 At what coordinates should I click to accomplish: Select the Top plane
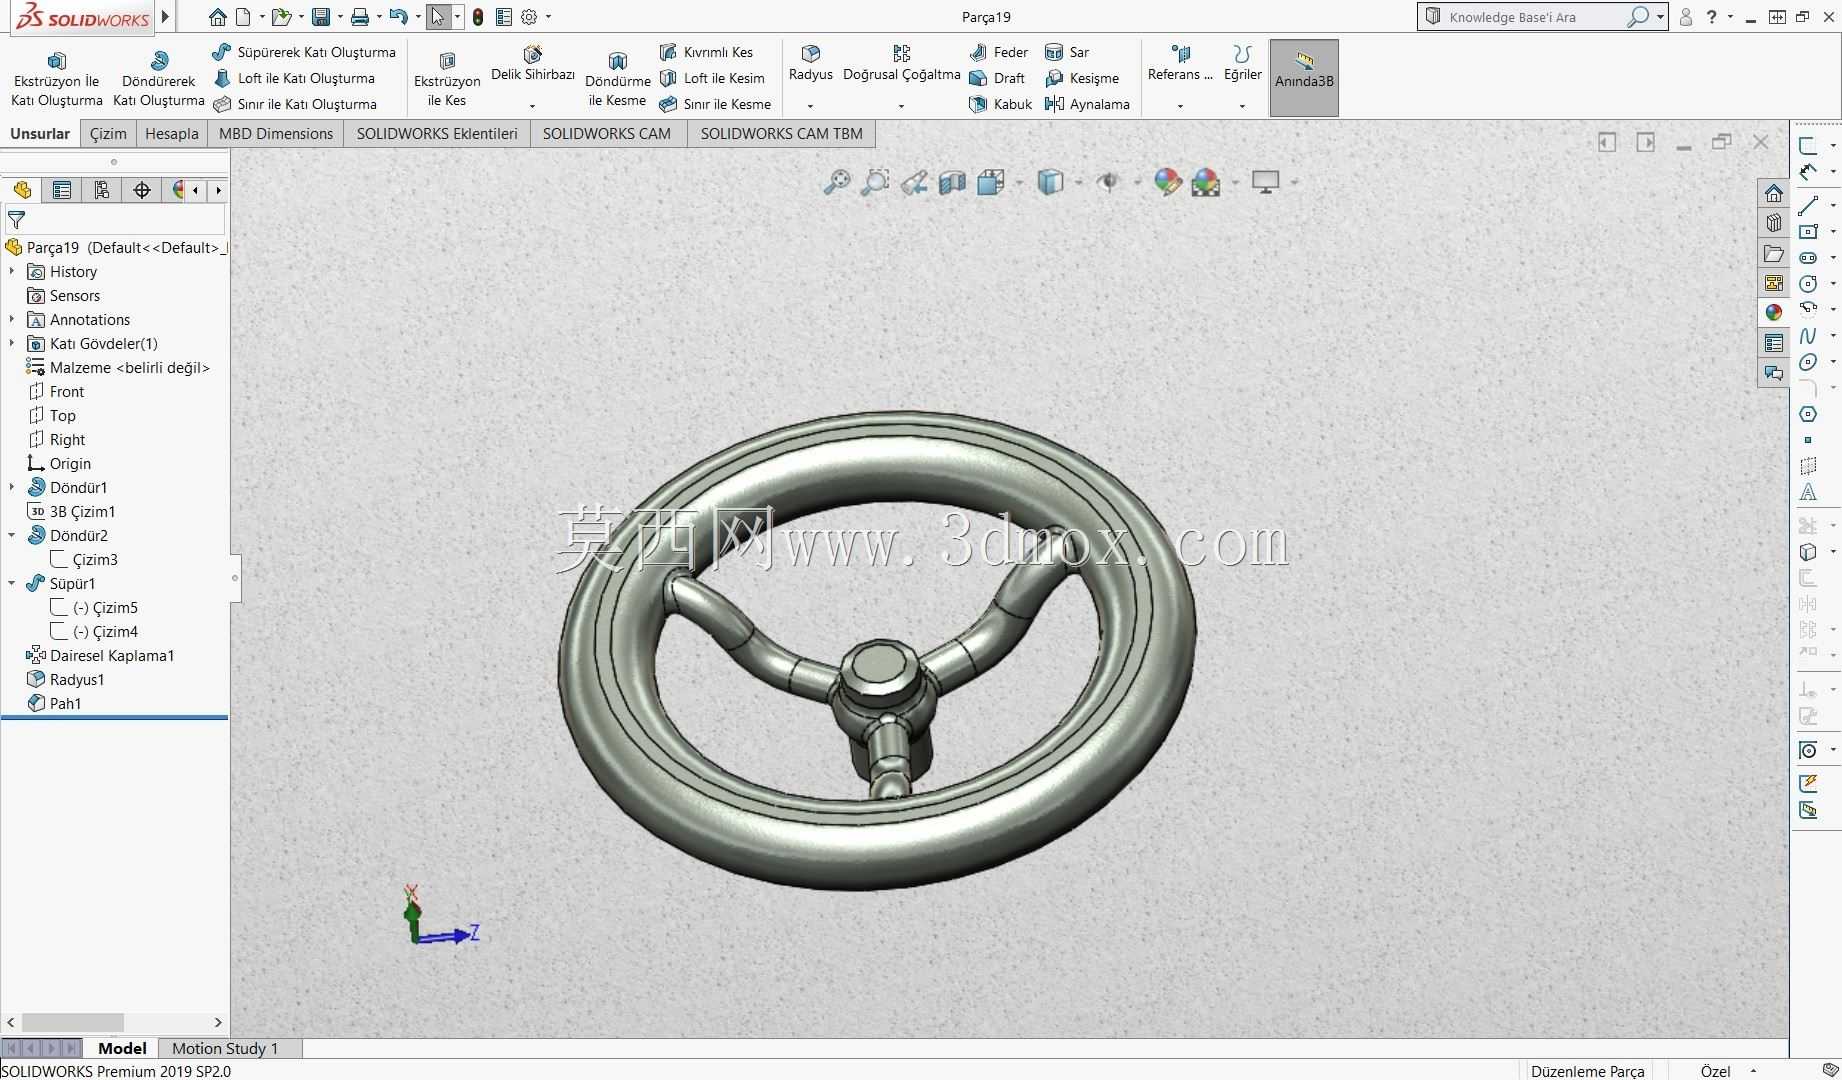coord(52,416)
